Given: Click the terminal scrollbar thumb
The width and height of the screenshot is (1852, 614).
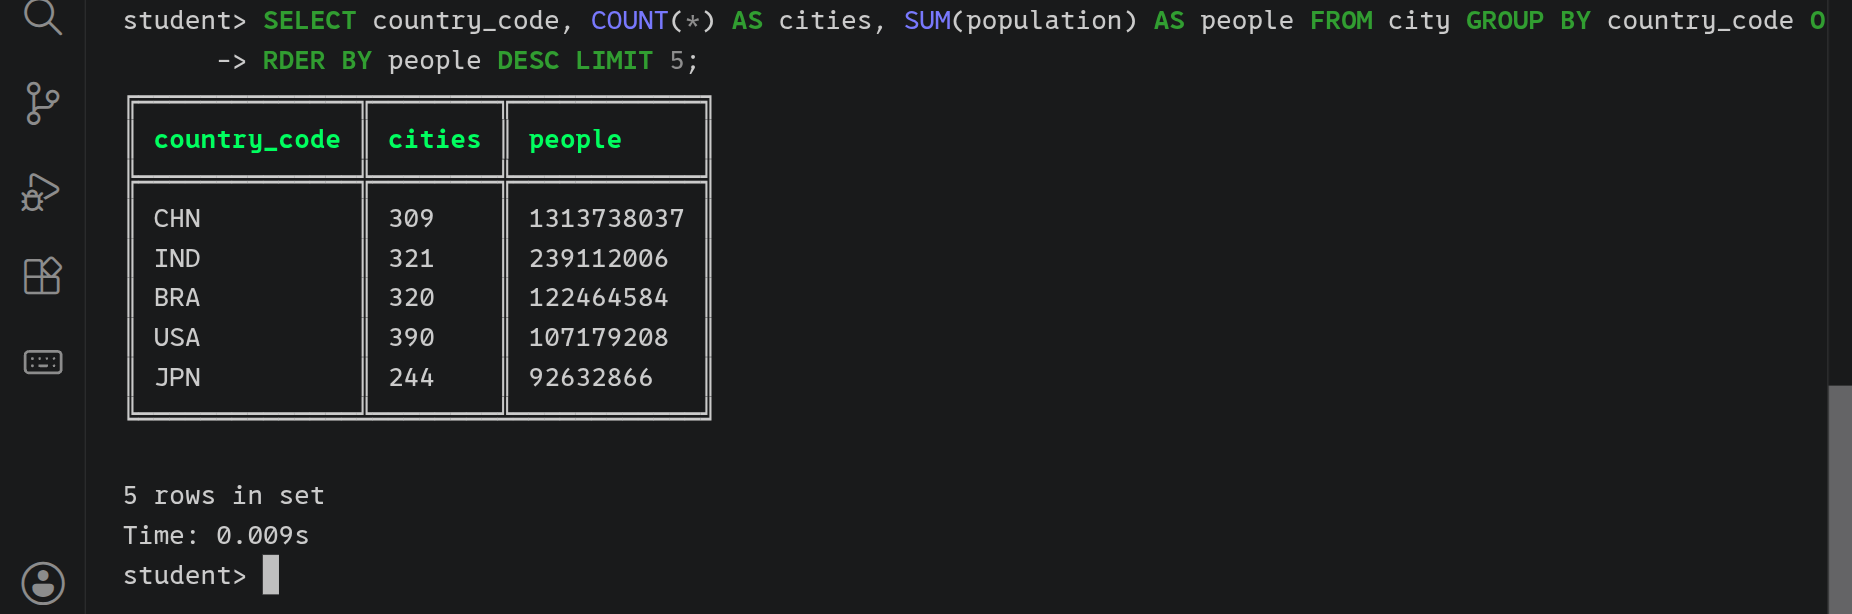Looking at the screenshot, I should click(x=1839, y=500).
